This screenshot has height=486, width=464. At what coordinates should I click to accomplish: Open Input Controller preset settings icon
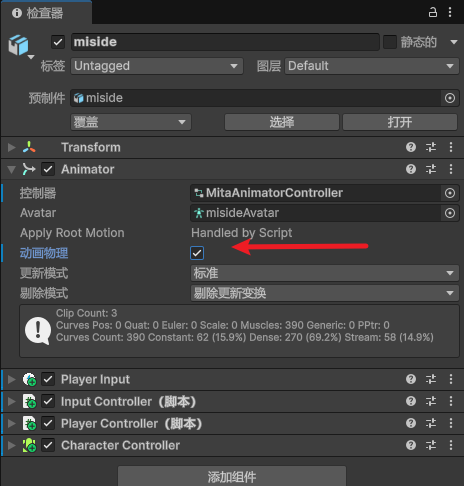tap(431, 401)
